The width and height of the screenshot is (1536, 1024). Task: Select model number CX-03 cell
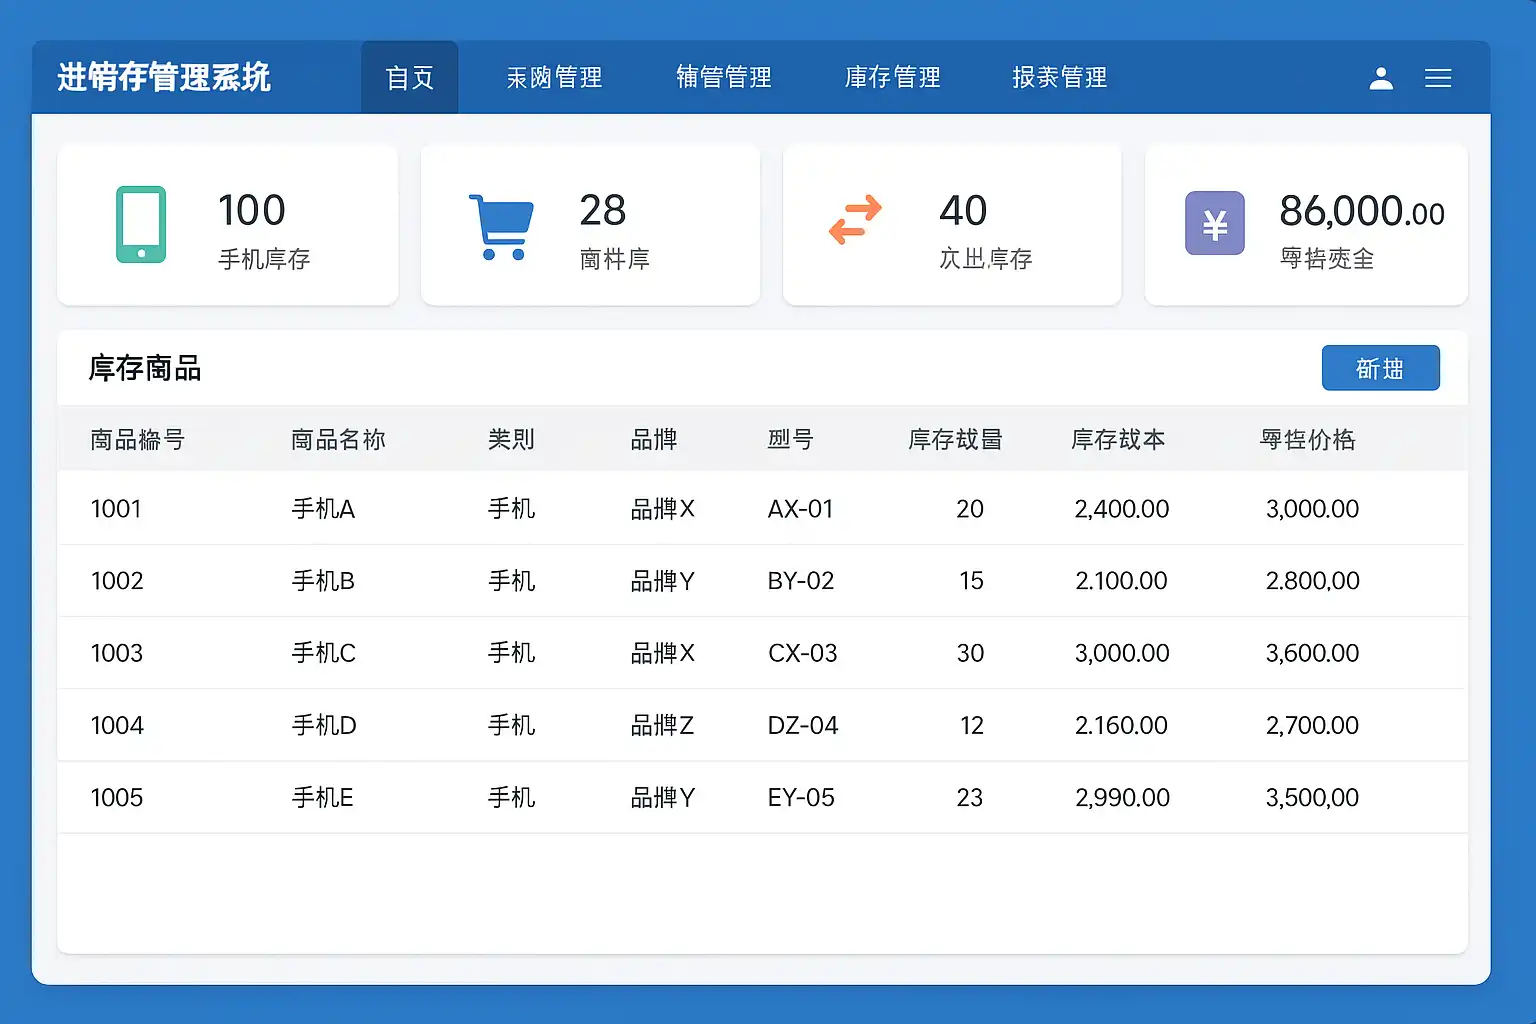[x=802, y=653]
